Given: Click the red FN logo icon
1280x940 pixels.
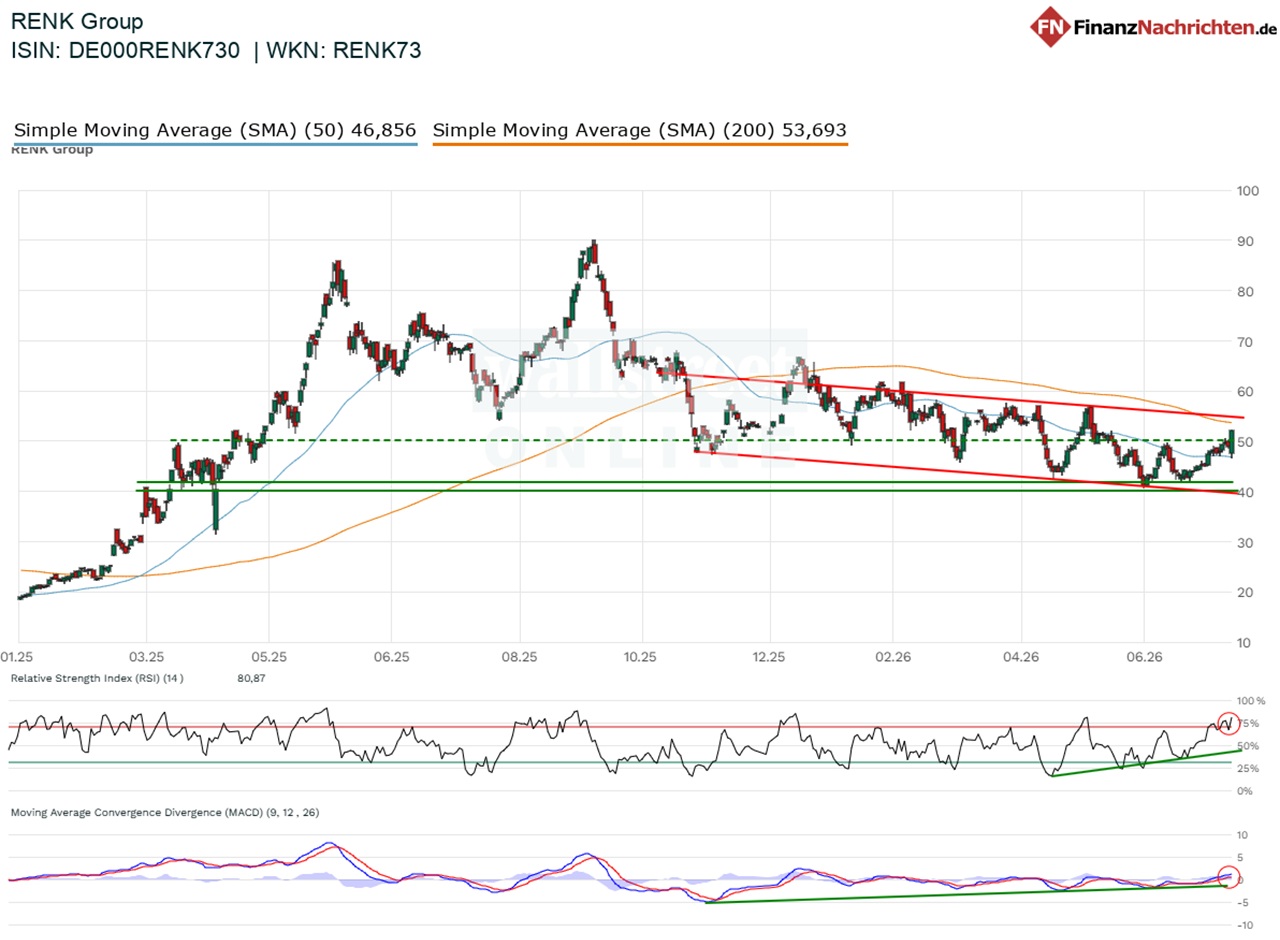Looking at the screenshot, I should (x=1050, y=27).
